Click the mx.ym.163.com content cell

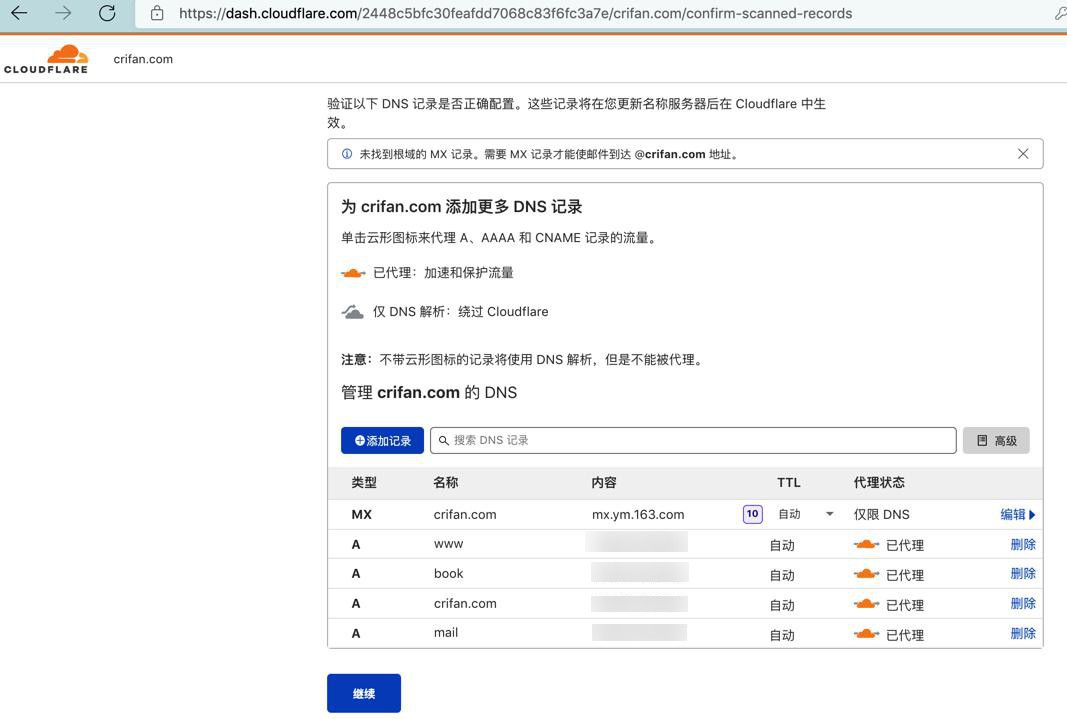(x=638, y=515)
